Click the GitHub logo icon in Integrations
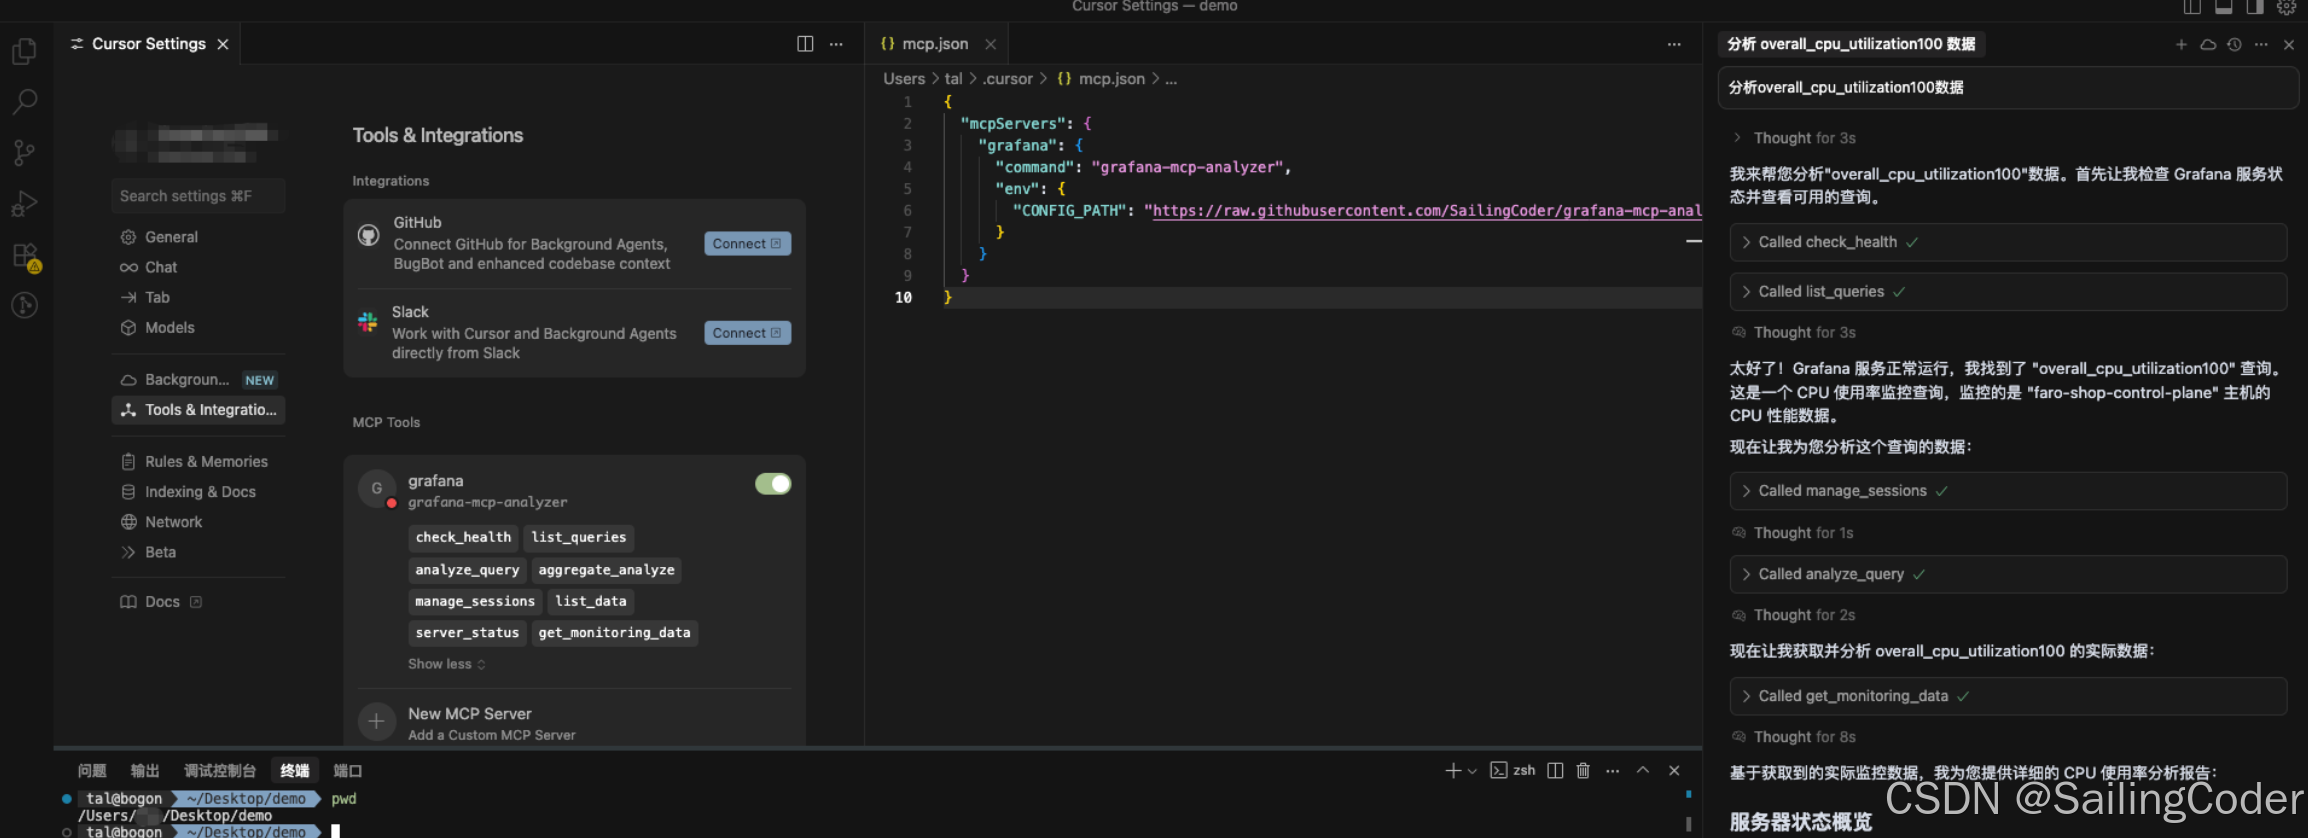This screenshot has width=2308, height=838. coord(368,235)
